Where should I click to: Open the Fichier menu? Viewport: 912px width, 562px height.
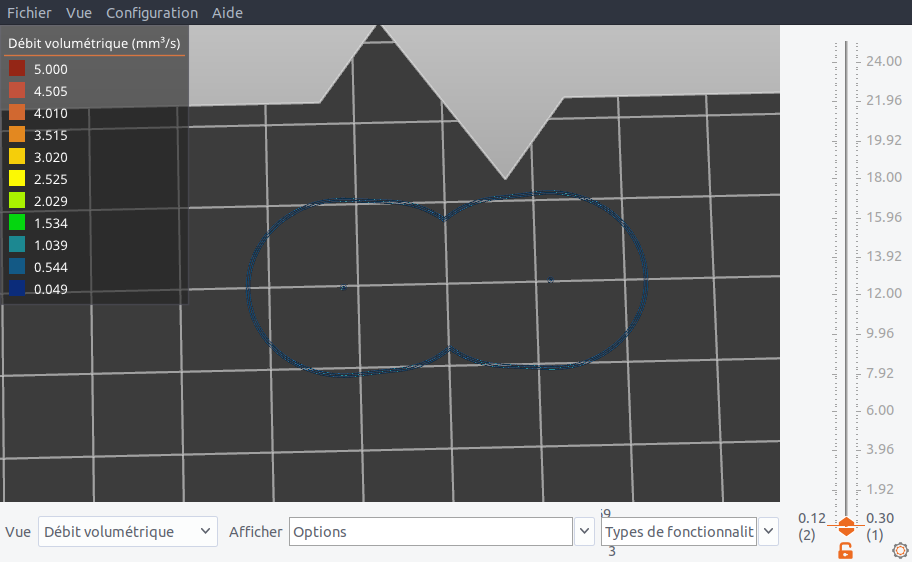pos(29,13)
